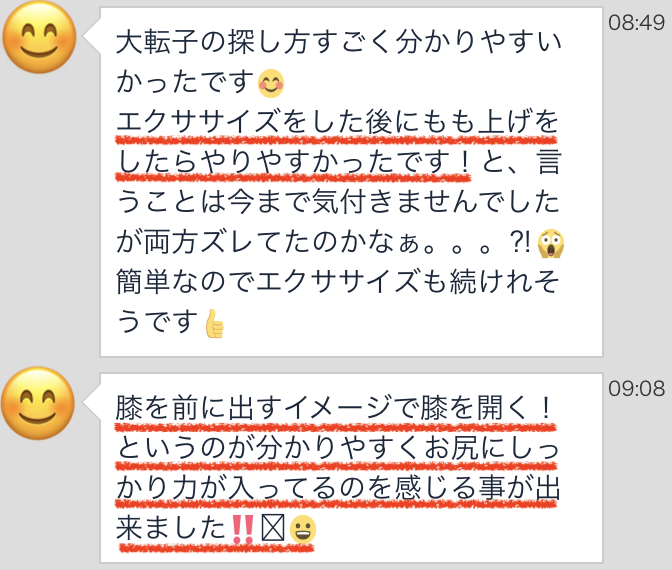Screen dimensions: 672x570
Task: Click the line かり力が入ってるのを感じる事が出
Action: click(x=338, y=488)
